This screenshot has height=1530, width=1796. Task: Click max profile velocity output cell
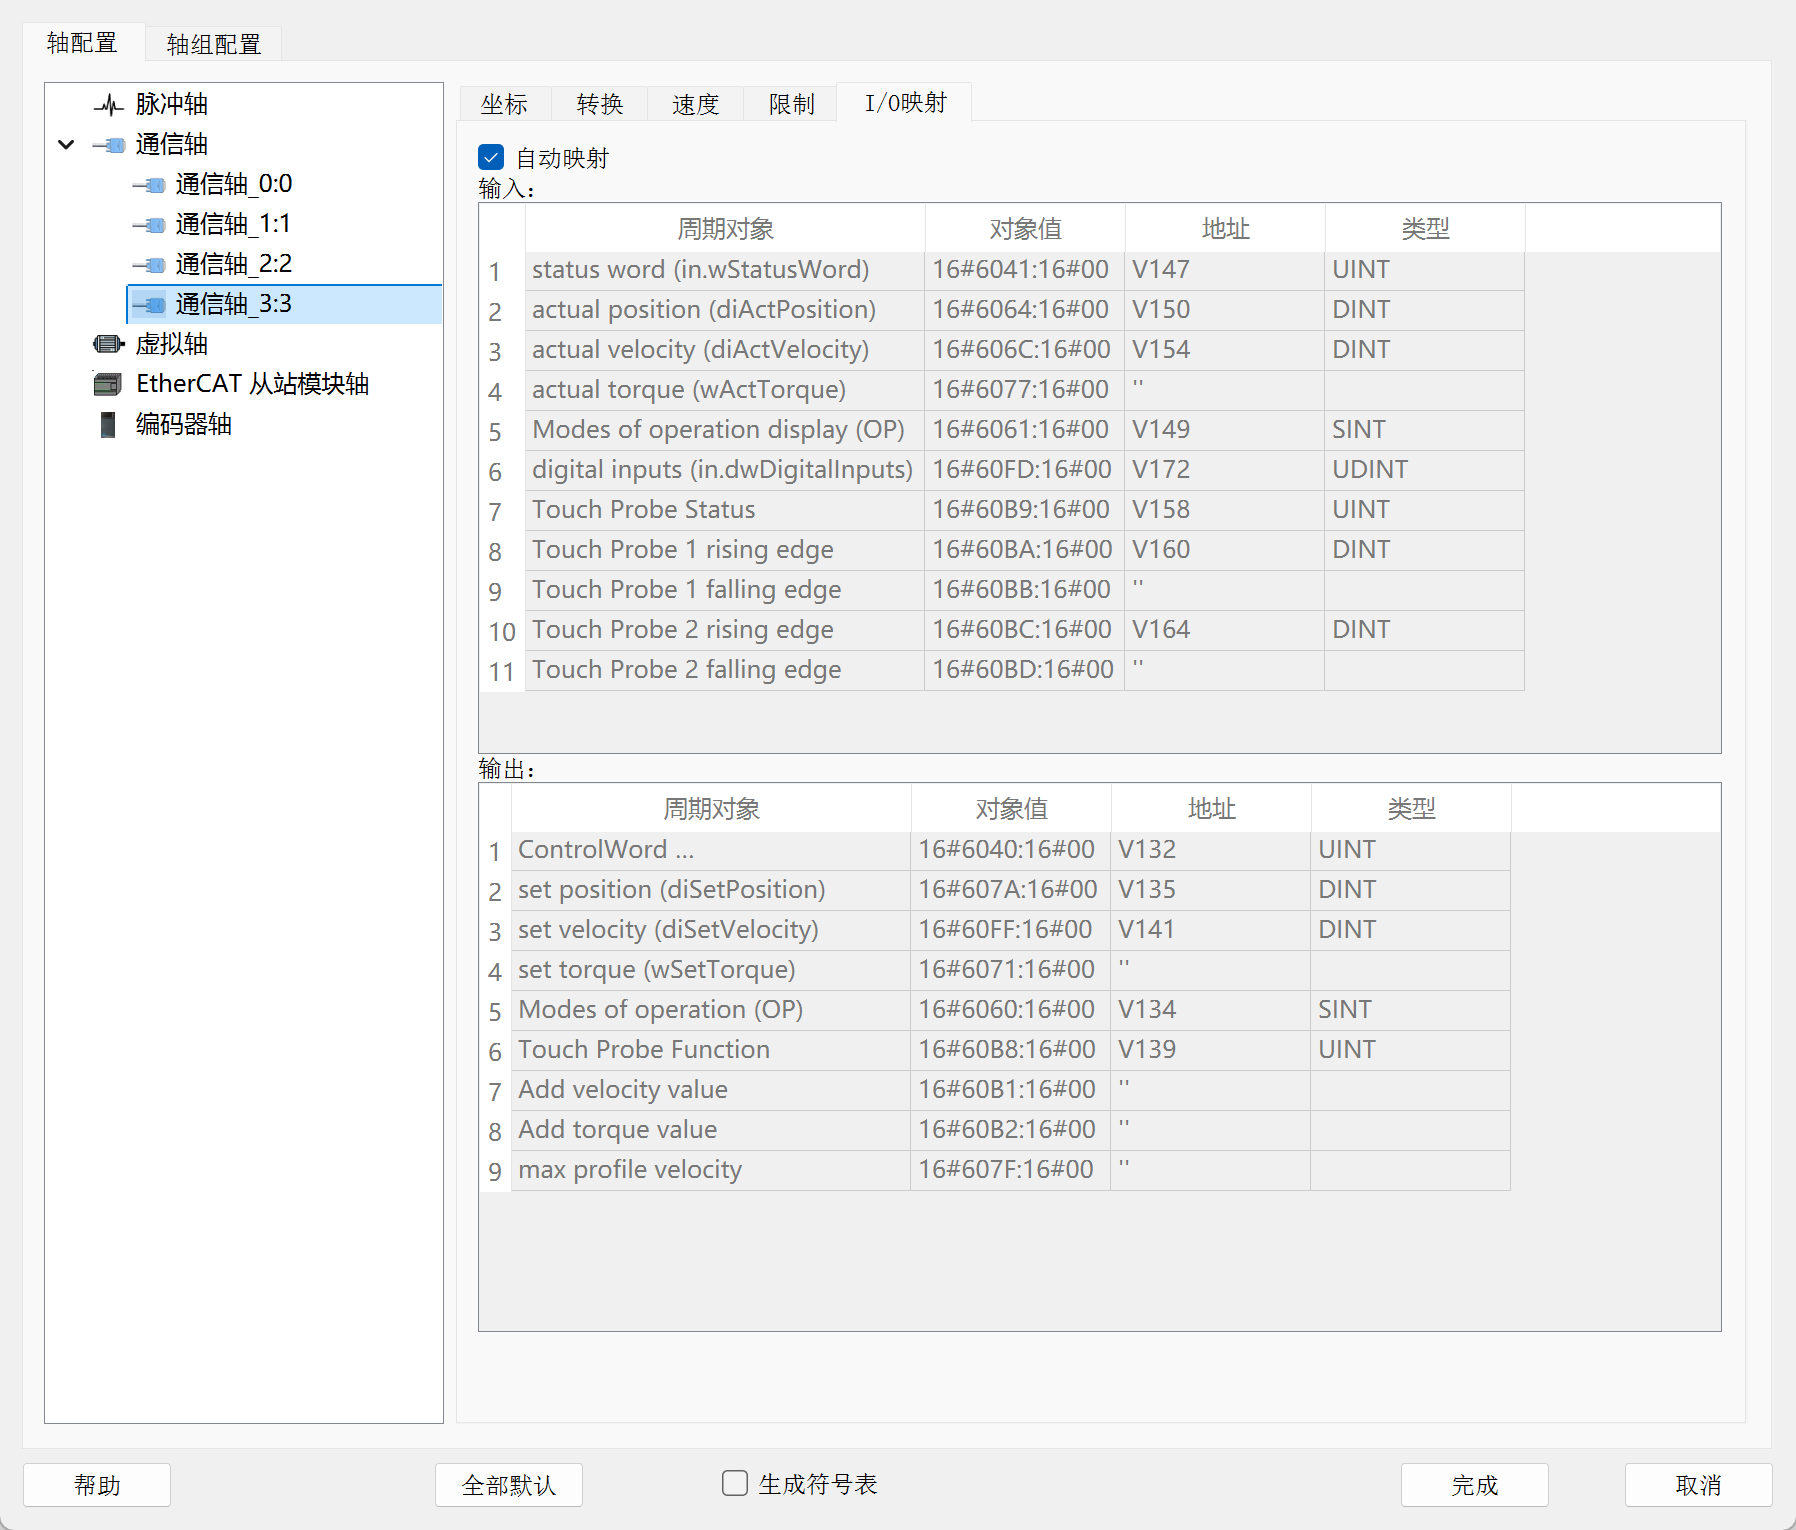tap(711, 1170)
